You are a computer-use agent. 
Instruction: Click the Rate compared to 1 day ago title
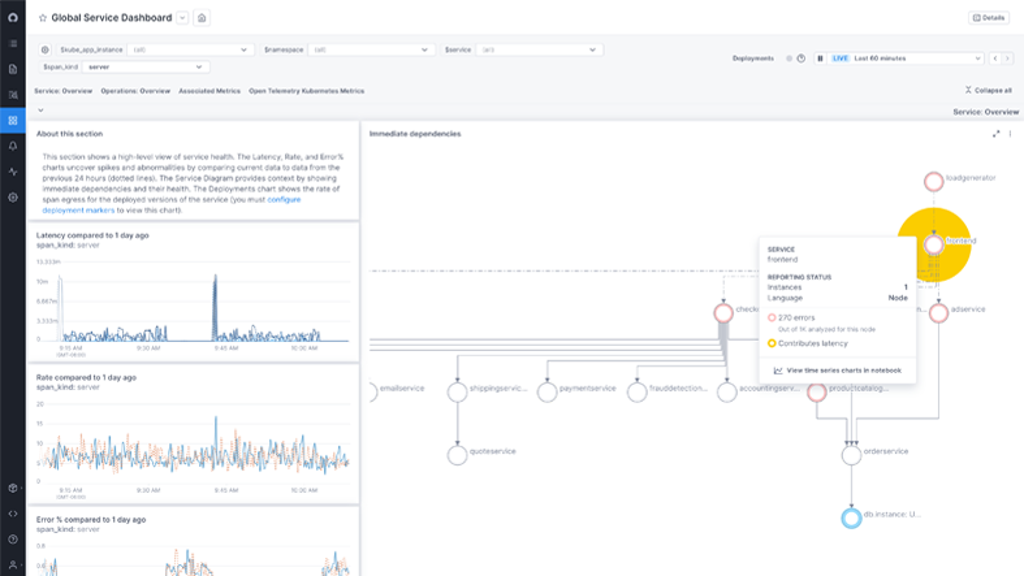point(86,377)
